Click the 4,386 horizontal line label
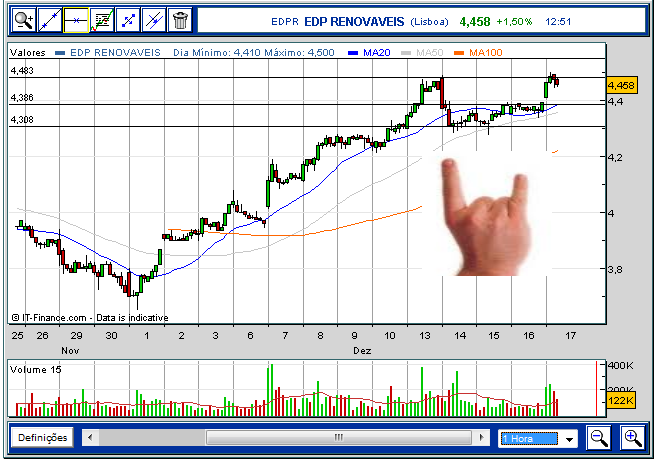 (22, 98)
